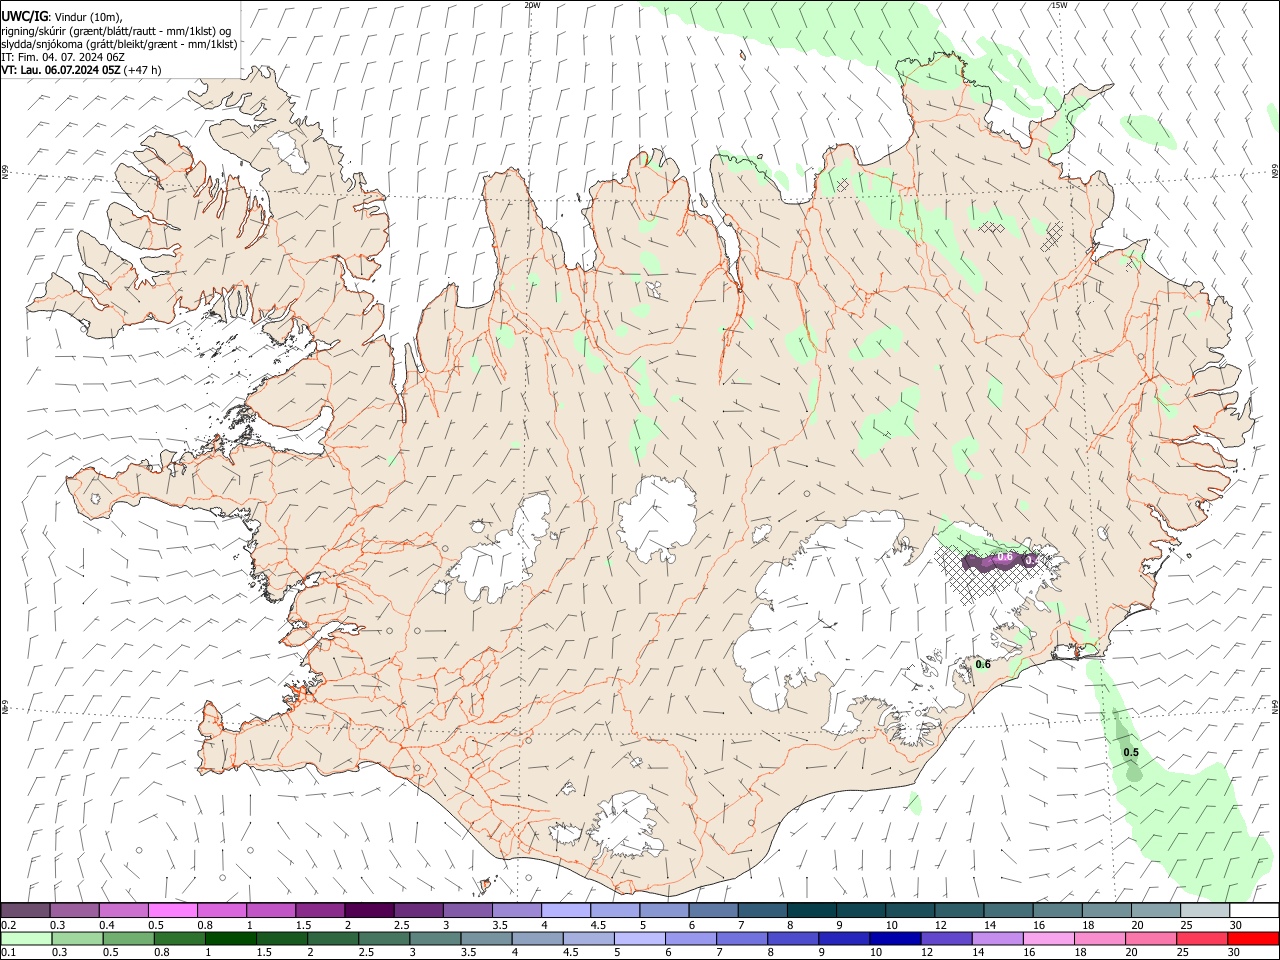
Task: Click the light pink swatch between 16 and 18 on the rain scale
Action: point(1048,938)
